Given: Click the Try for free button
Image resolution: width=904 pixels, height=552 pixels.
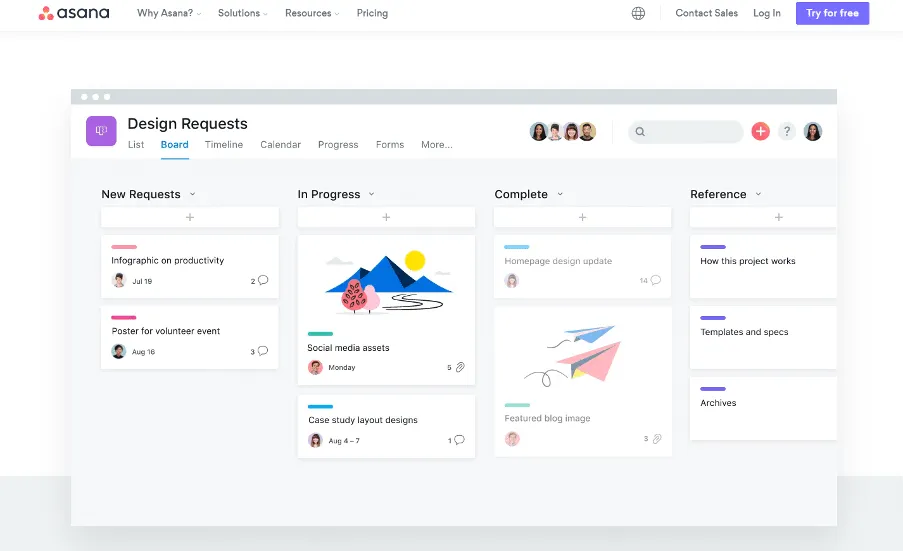Looking at the screenshot, I should [832, 14].
